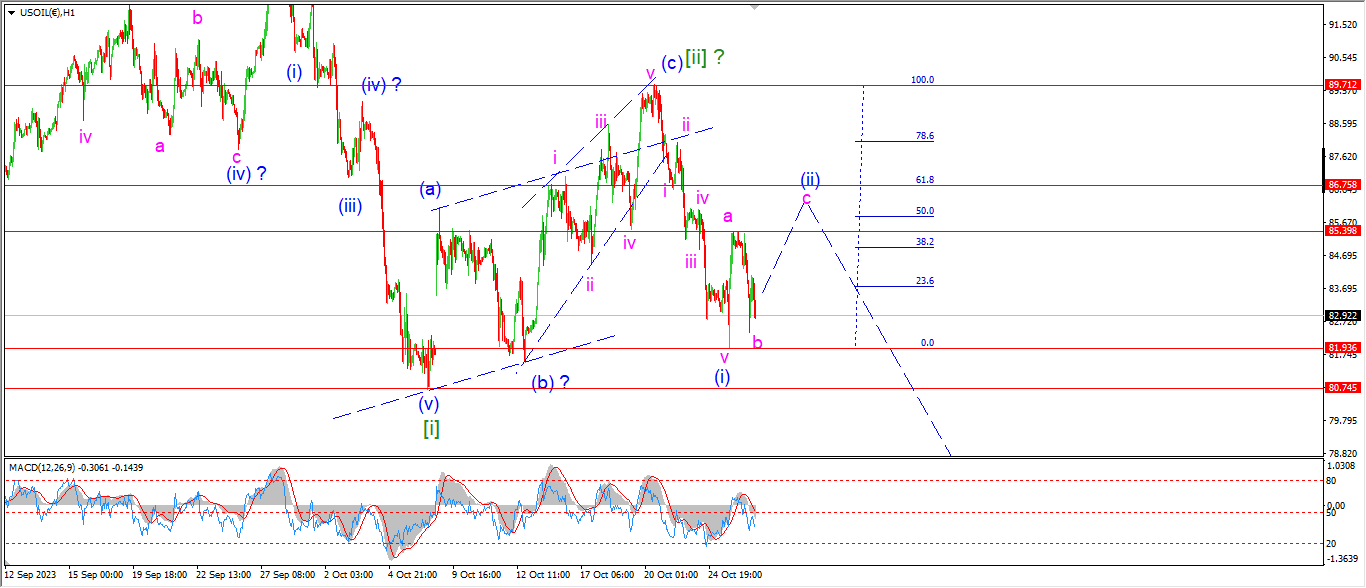The image size is (1366, 588).
Task: Select the 80.745 red price level tag
Action: [1341, 388]
